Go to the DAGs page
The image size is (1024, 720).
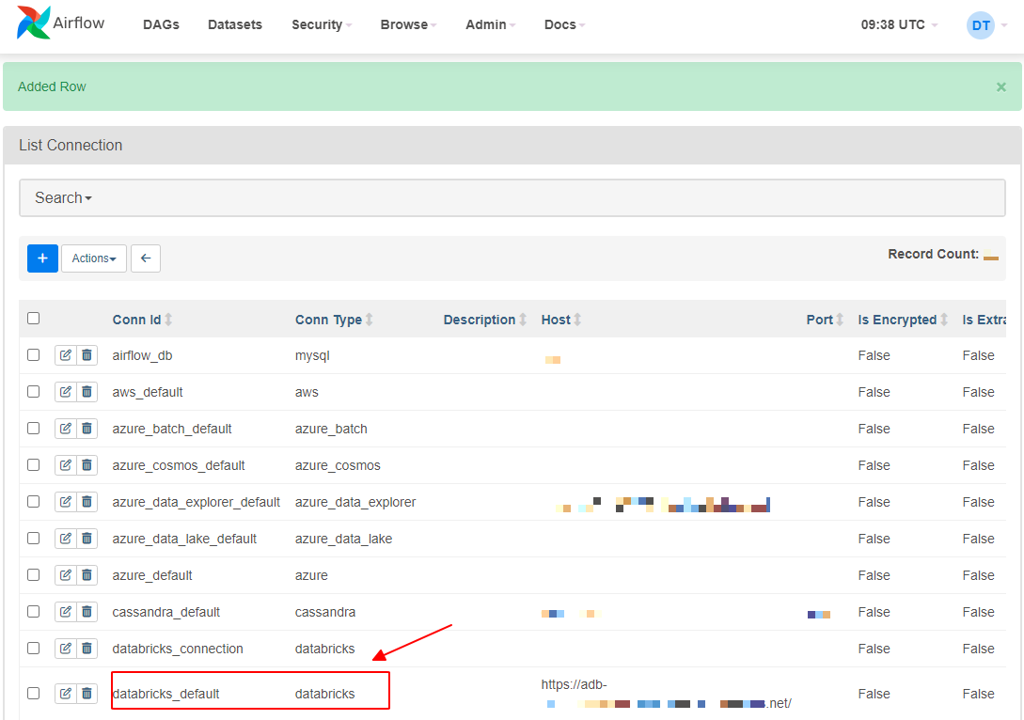pyautogui.click(x=161, y=24)
